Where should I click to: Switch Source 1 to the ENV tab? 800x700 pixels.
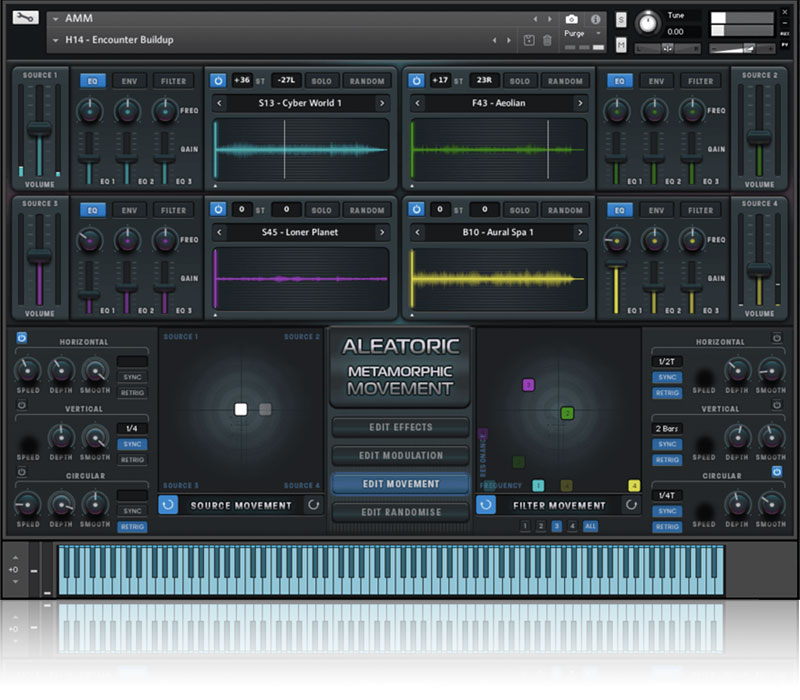[x=130, y=81]
